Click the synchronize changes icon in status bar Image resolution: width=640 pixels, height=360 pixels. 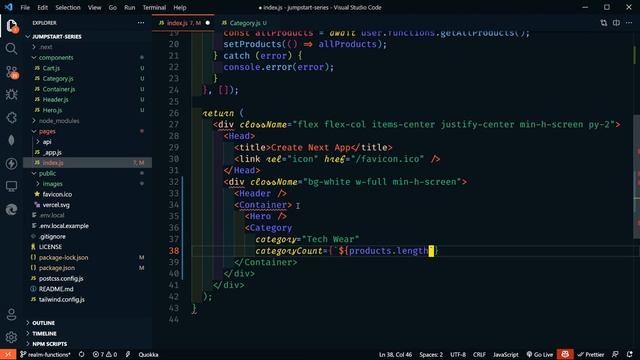tap(82, 354)
